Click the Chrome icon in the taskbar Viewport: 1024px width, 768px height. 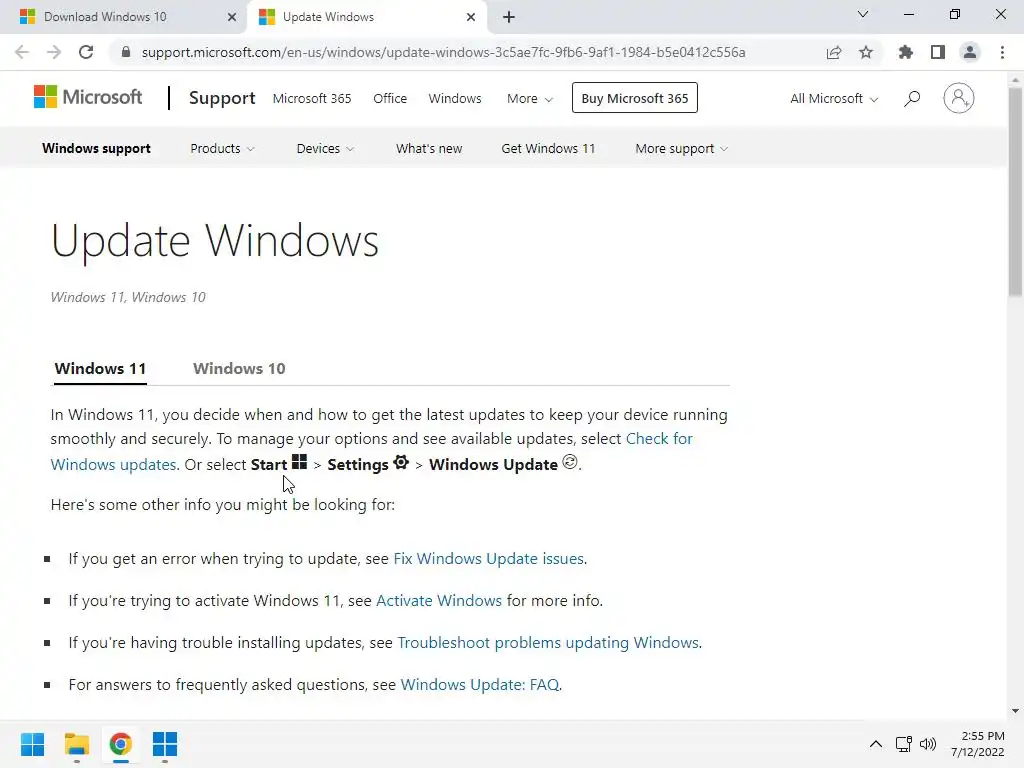(120, 744)
